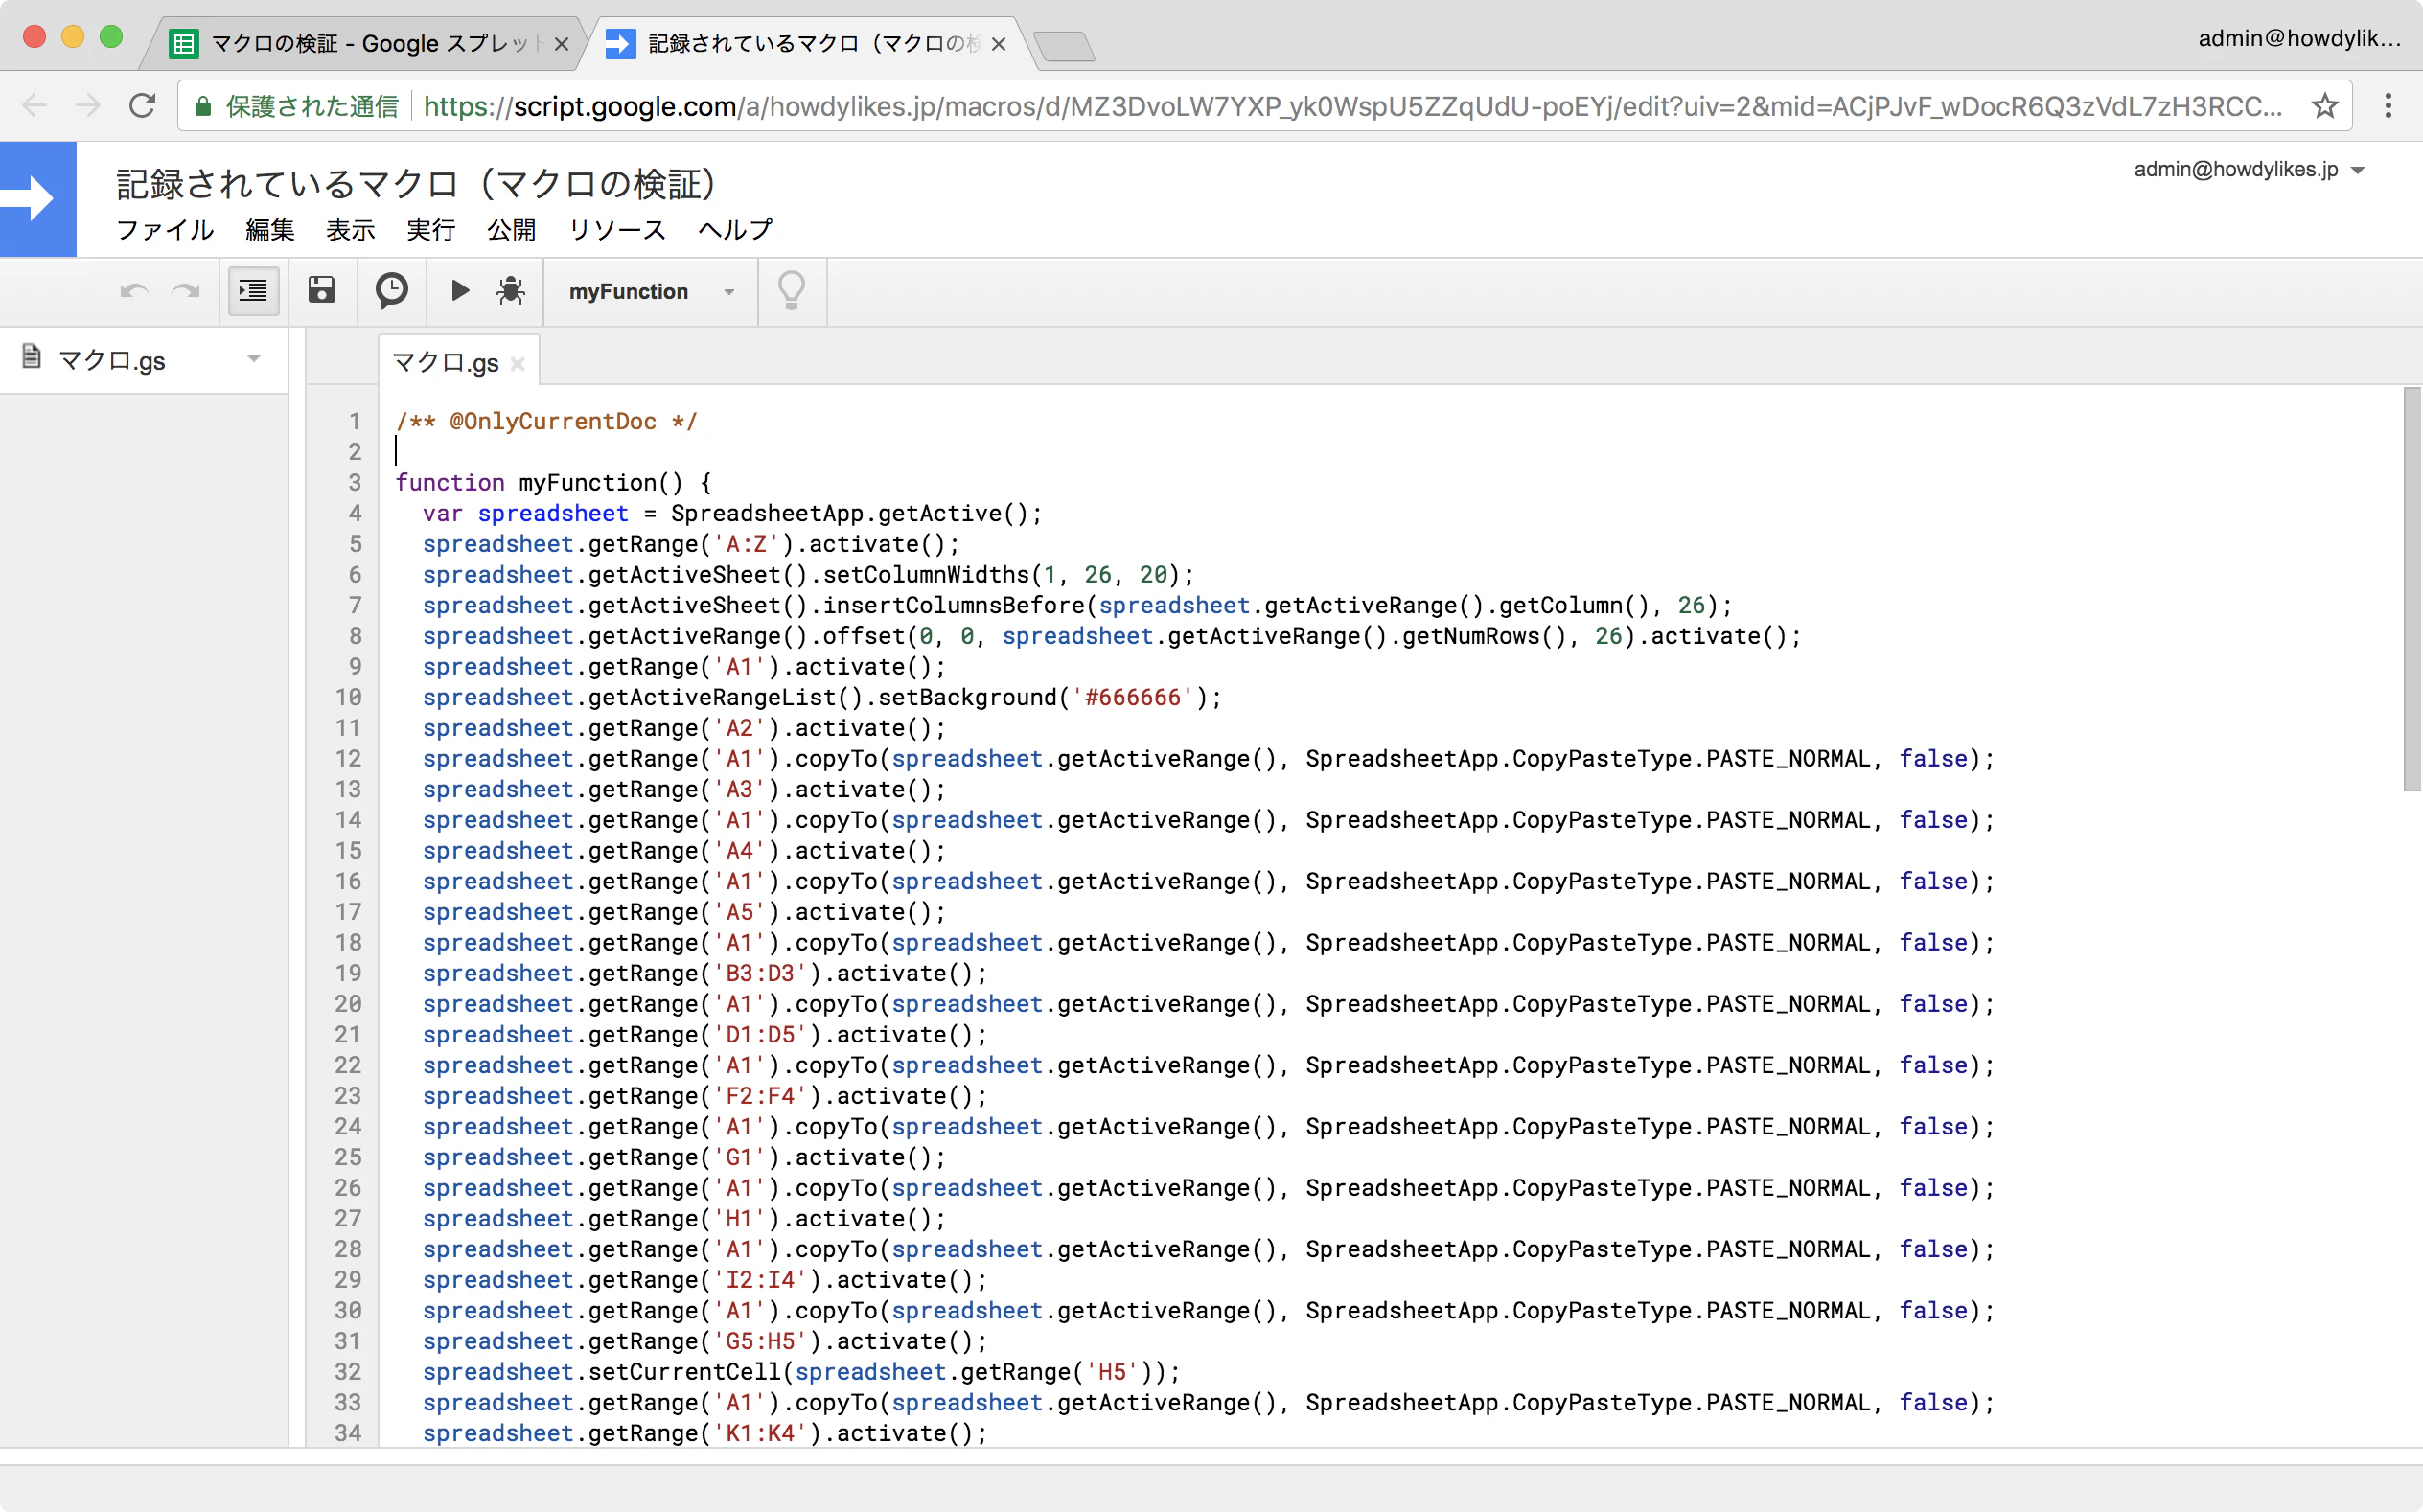Open current project's triggers clock icon
The height and width of the screenshot is (1512, 2423).
pos(391,290)
